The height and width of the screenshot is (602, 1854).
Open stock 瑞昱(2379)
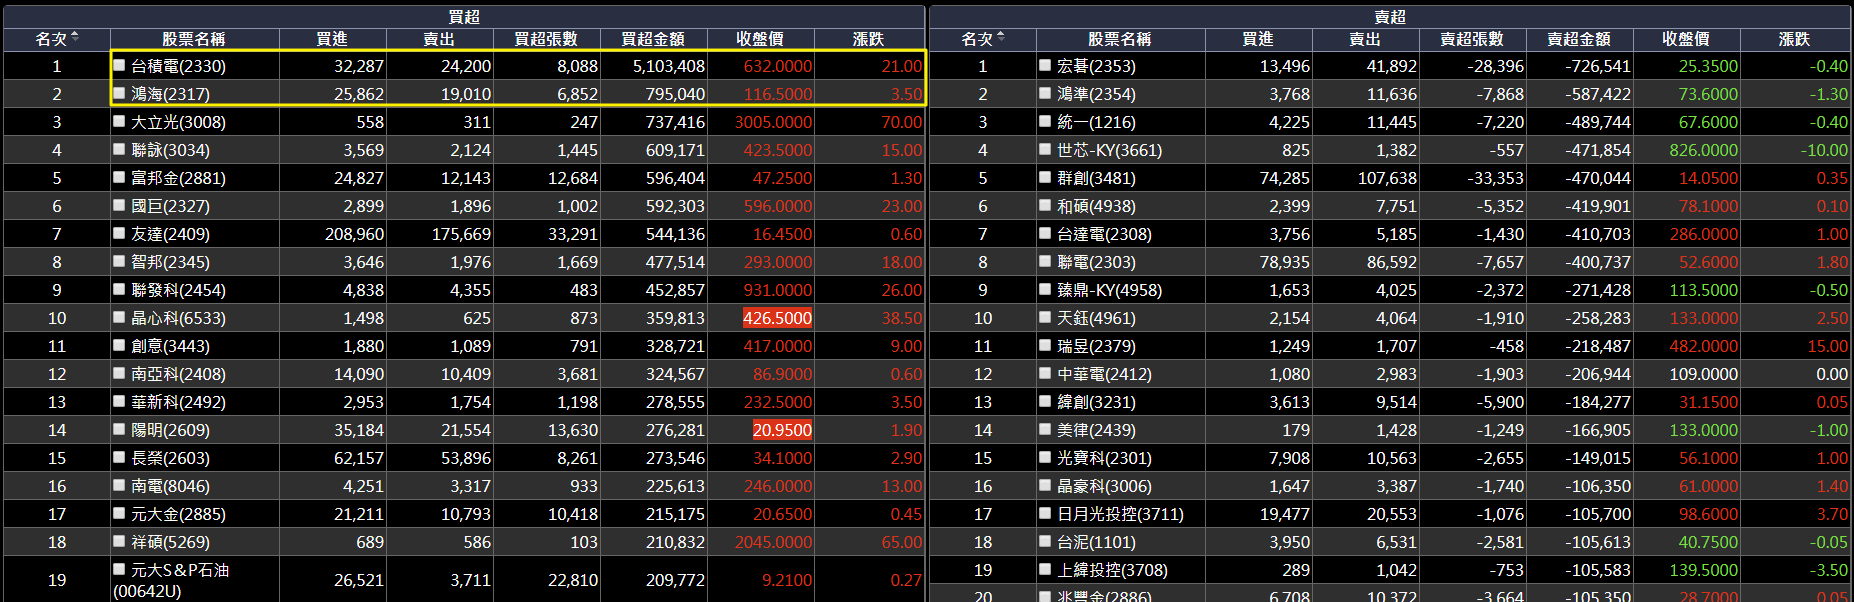pos(1097,346)
